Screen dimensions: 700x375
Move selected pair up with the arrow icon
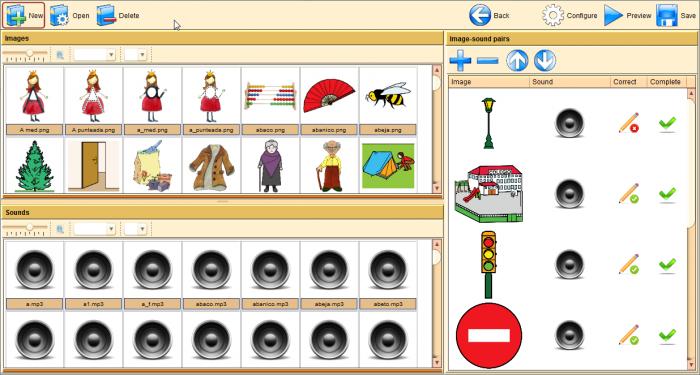[517, 61]
